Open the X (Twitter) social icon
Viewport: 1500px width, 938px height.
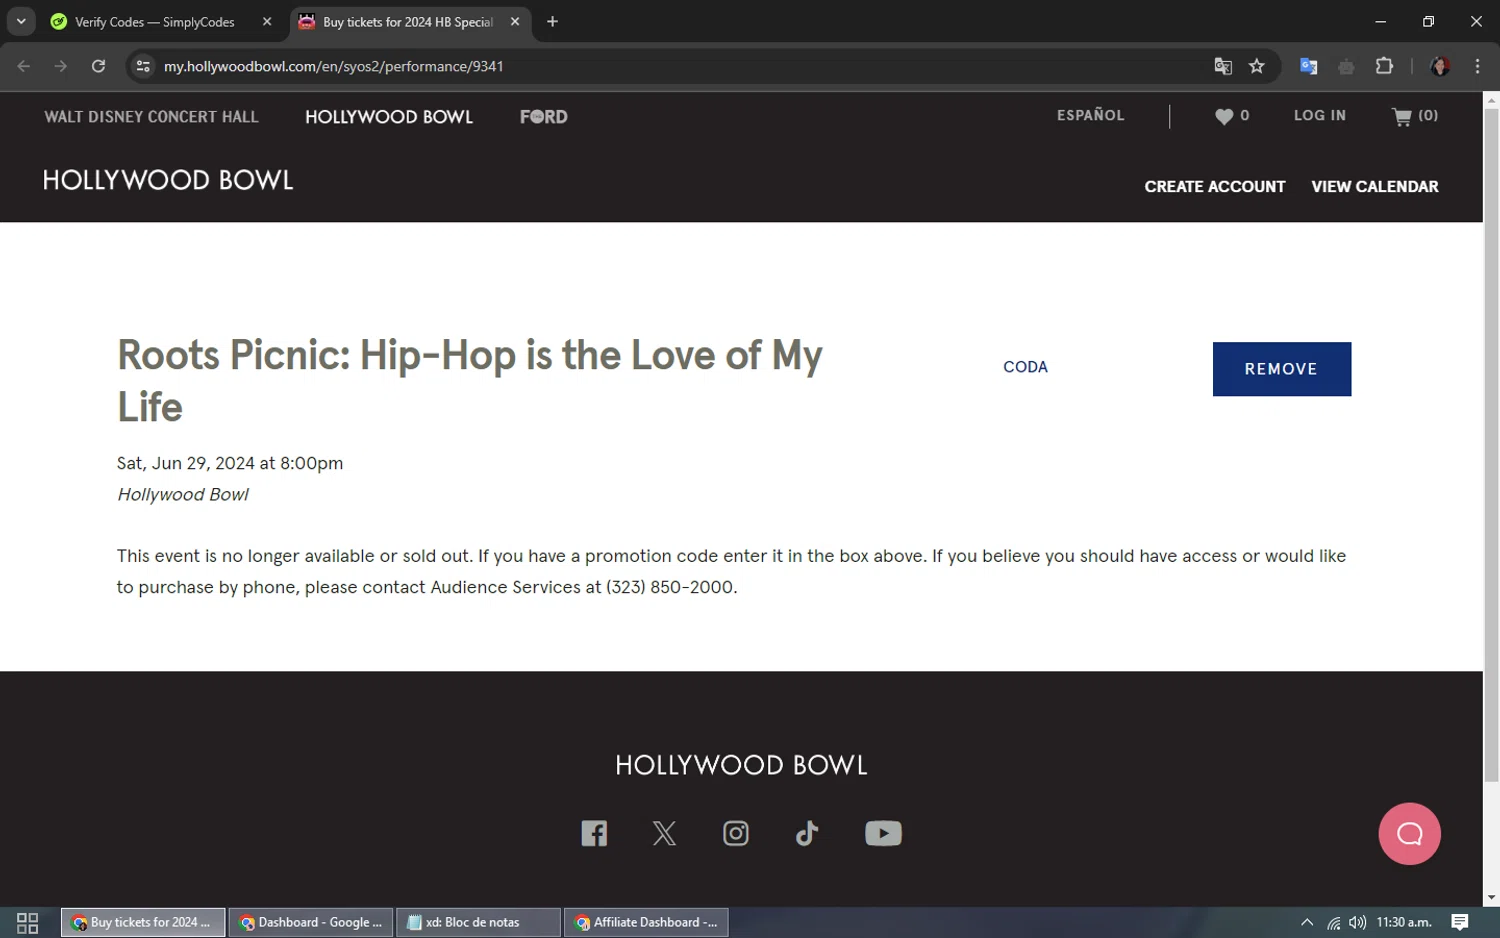664,833
